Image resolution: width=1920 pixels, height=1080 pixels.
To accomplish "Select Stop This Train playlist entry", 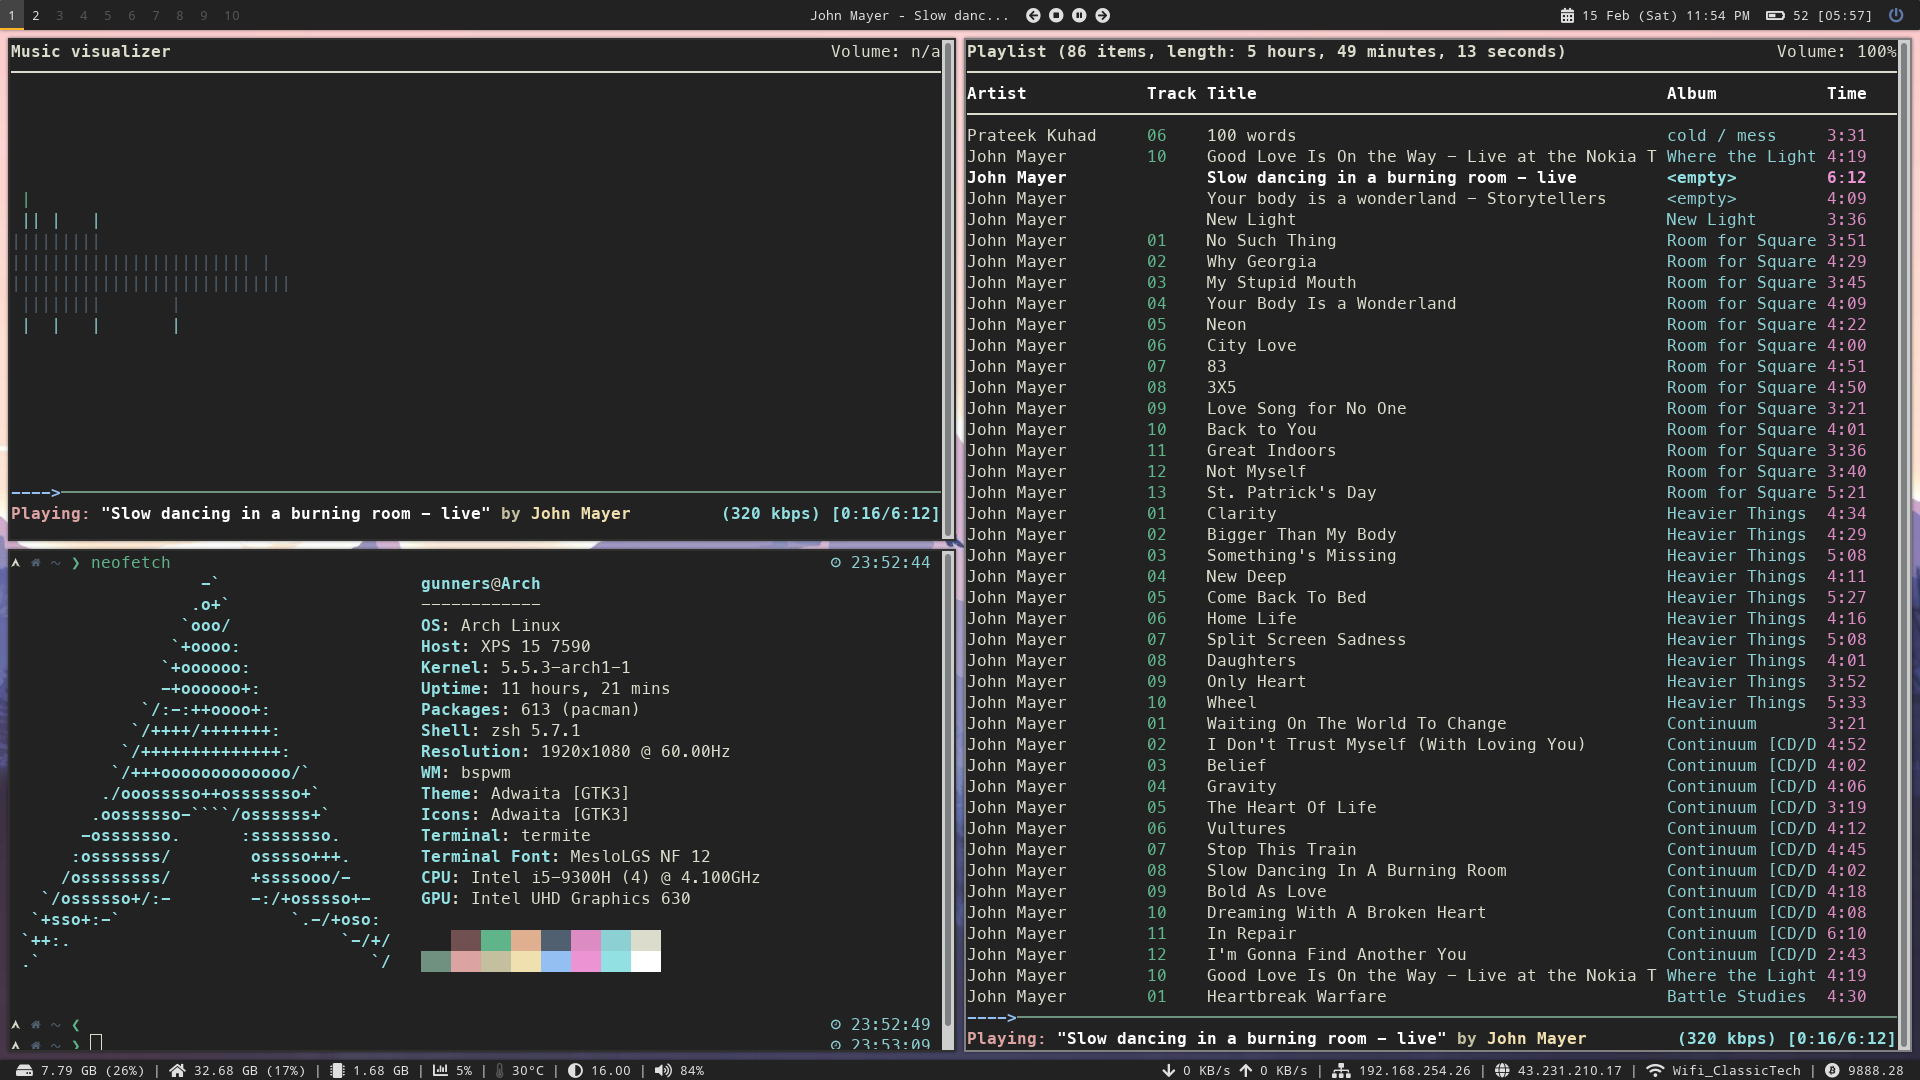I will [x=1281, y=849].
